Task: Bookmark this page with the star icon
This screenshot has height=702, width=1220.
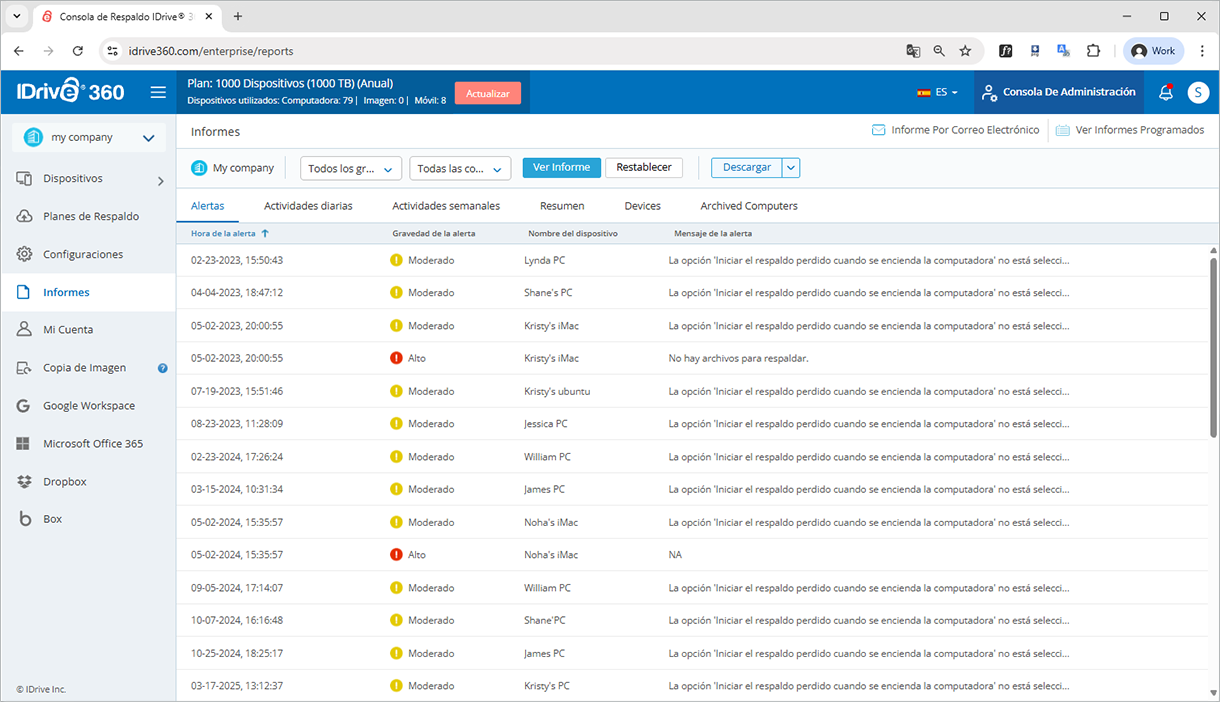Action: point(965,51)
